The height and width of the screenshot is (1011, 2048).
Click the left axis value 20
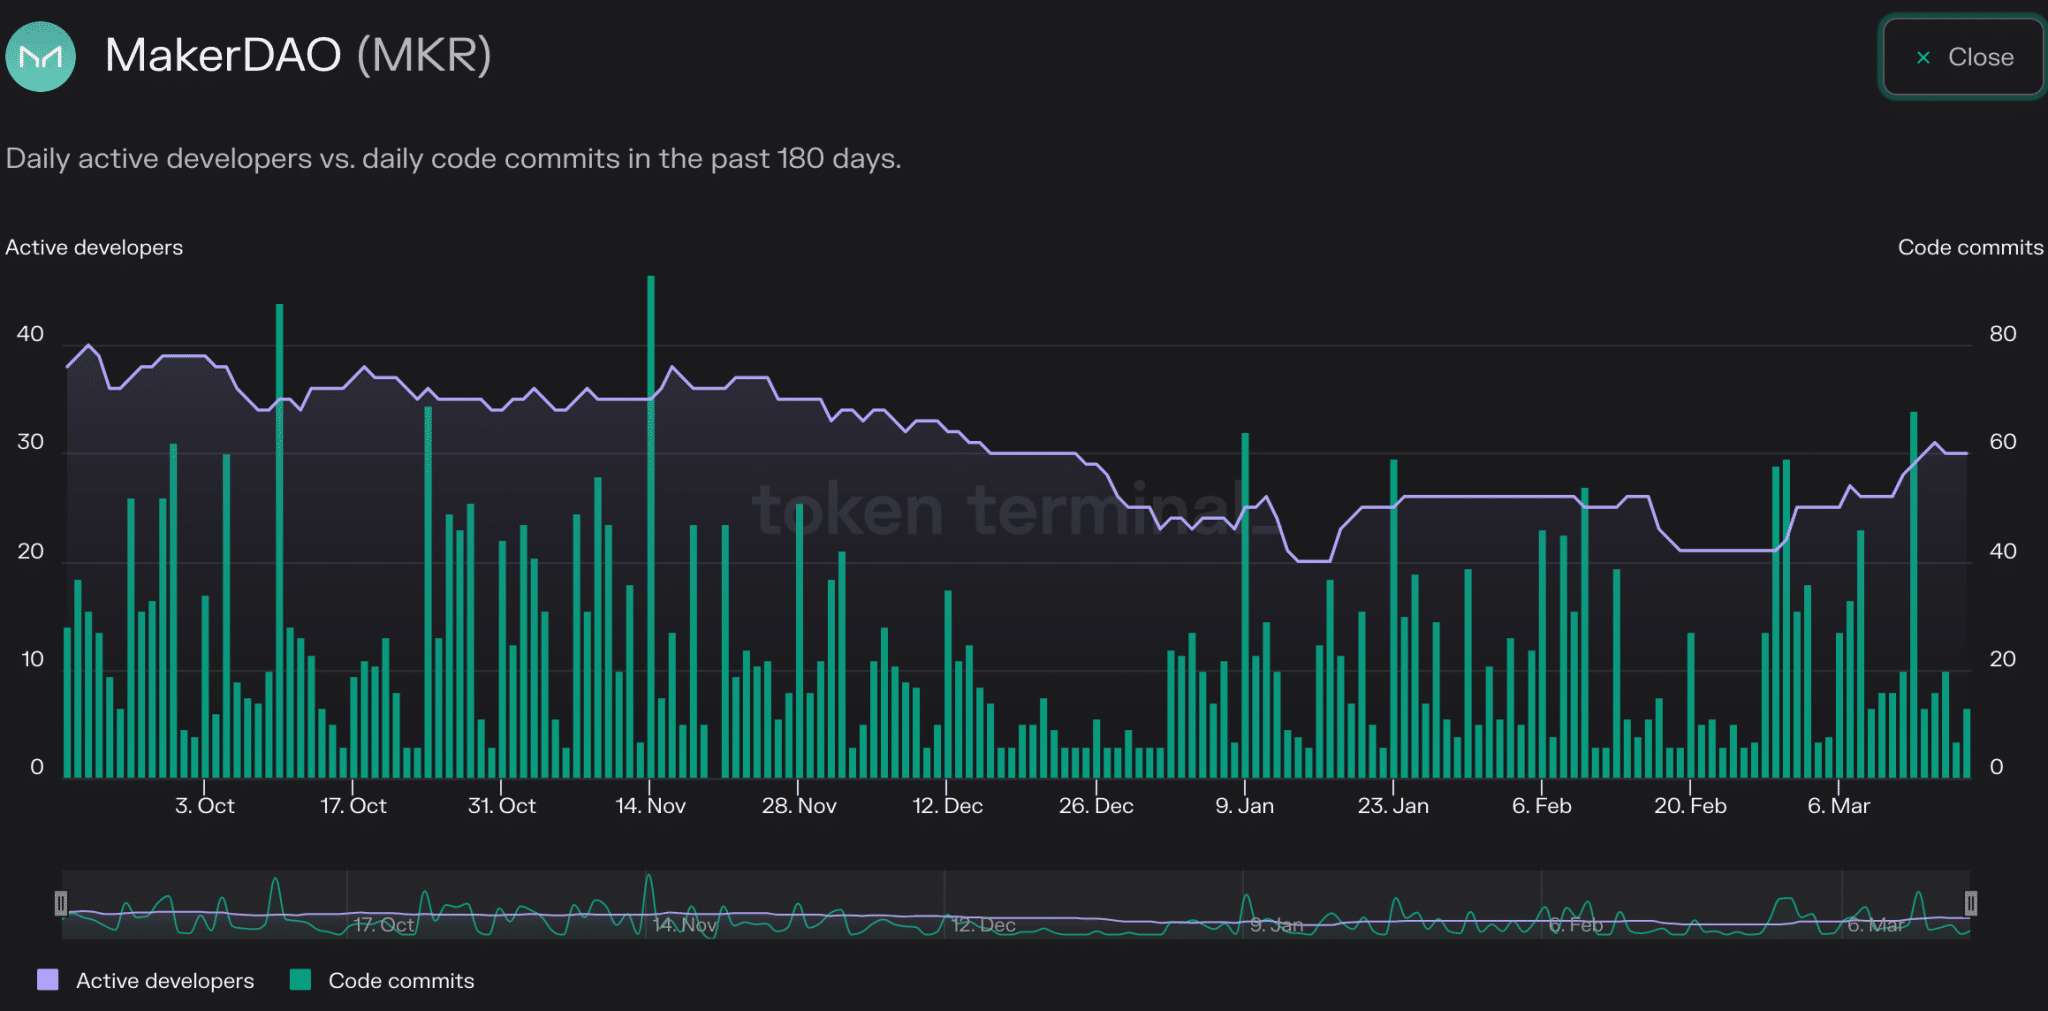[30, 551]
